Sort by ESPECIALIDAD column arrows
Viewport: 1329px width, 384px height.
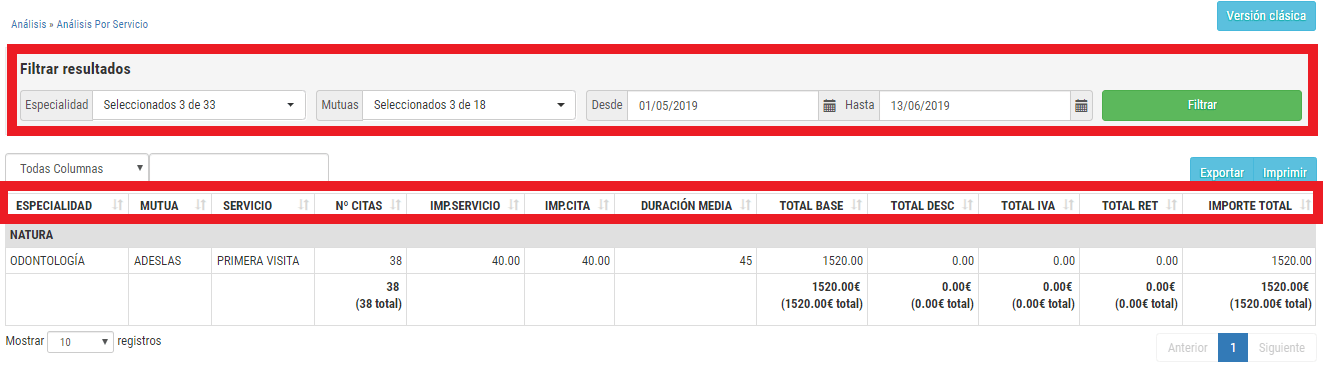pos(119,205)
